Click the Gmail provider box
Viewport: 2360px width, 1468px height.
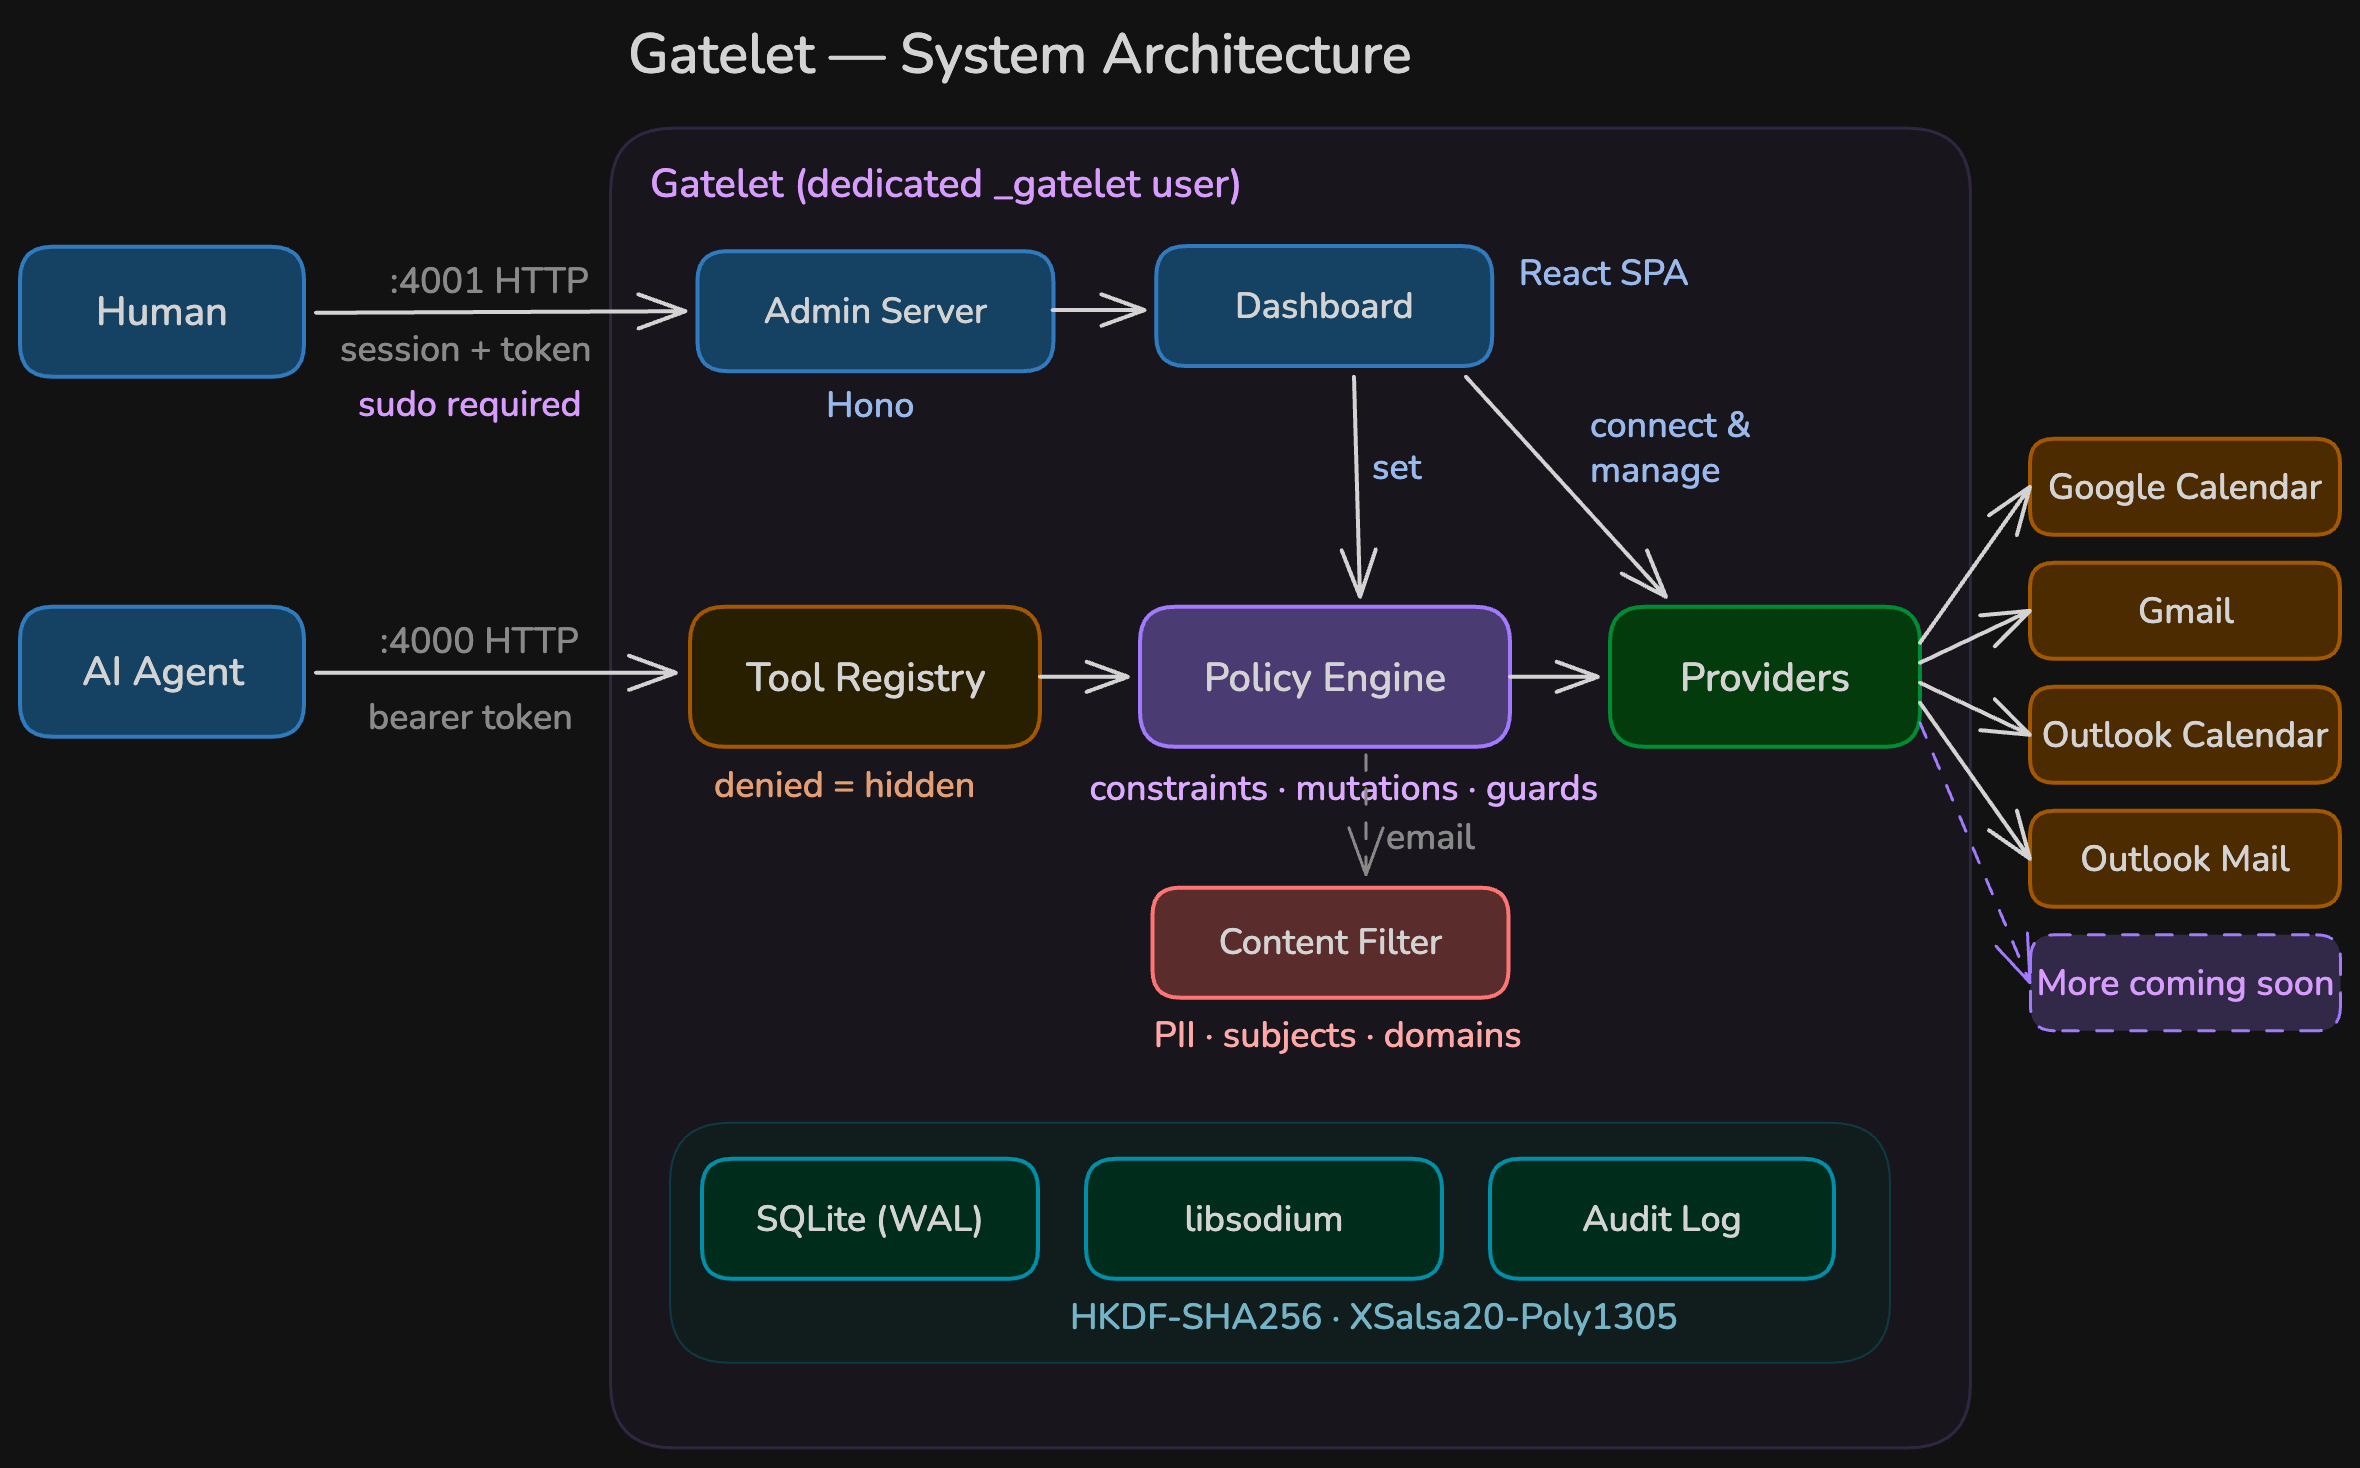(x=2184, y=610)
